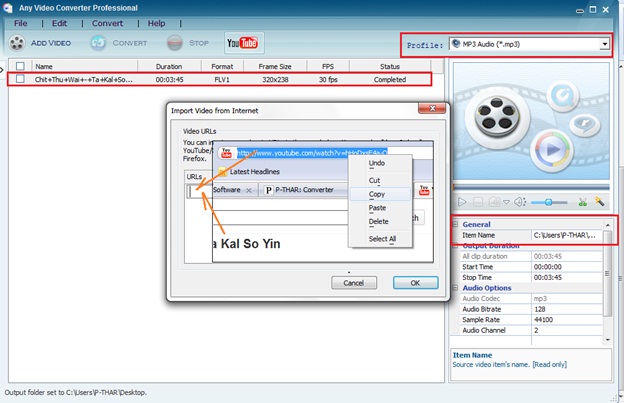
Task: Click the Start Time value 00:00:00
Action: pos(548,267)
